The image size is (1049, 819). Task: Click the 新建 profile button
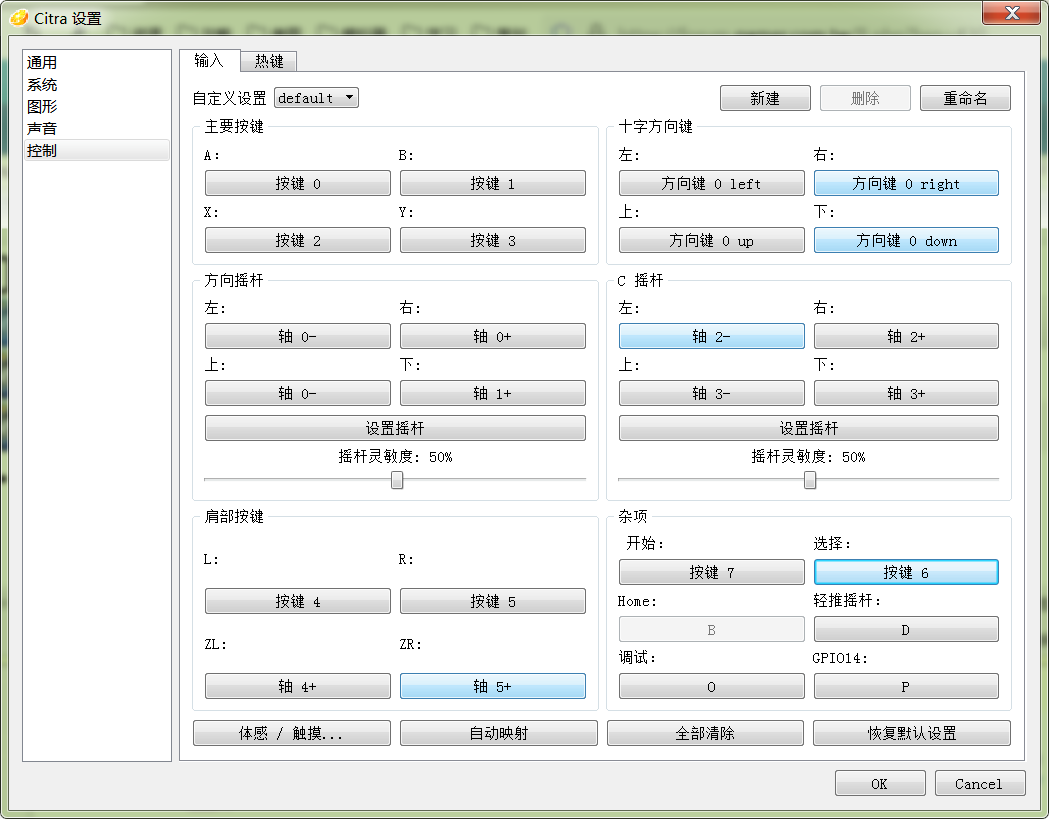765,98
